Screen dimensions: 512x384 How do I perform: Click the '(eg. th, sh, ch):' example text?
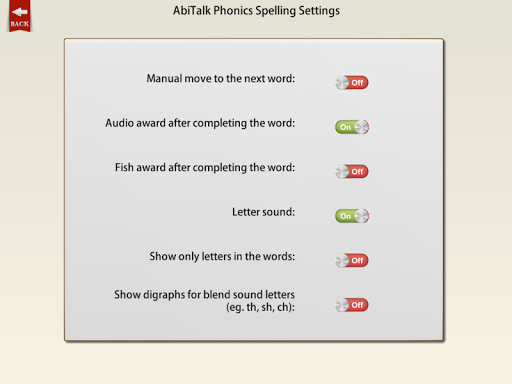click(x=260, y=307)
